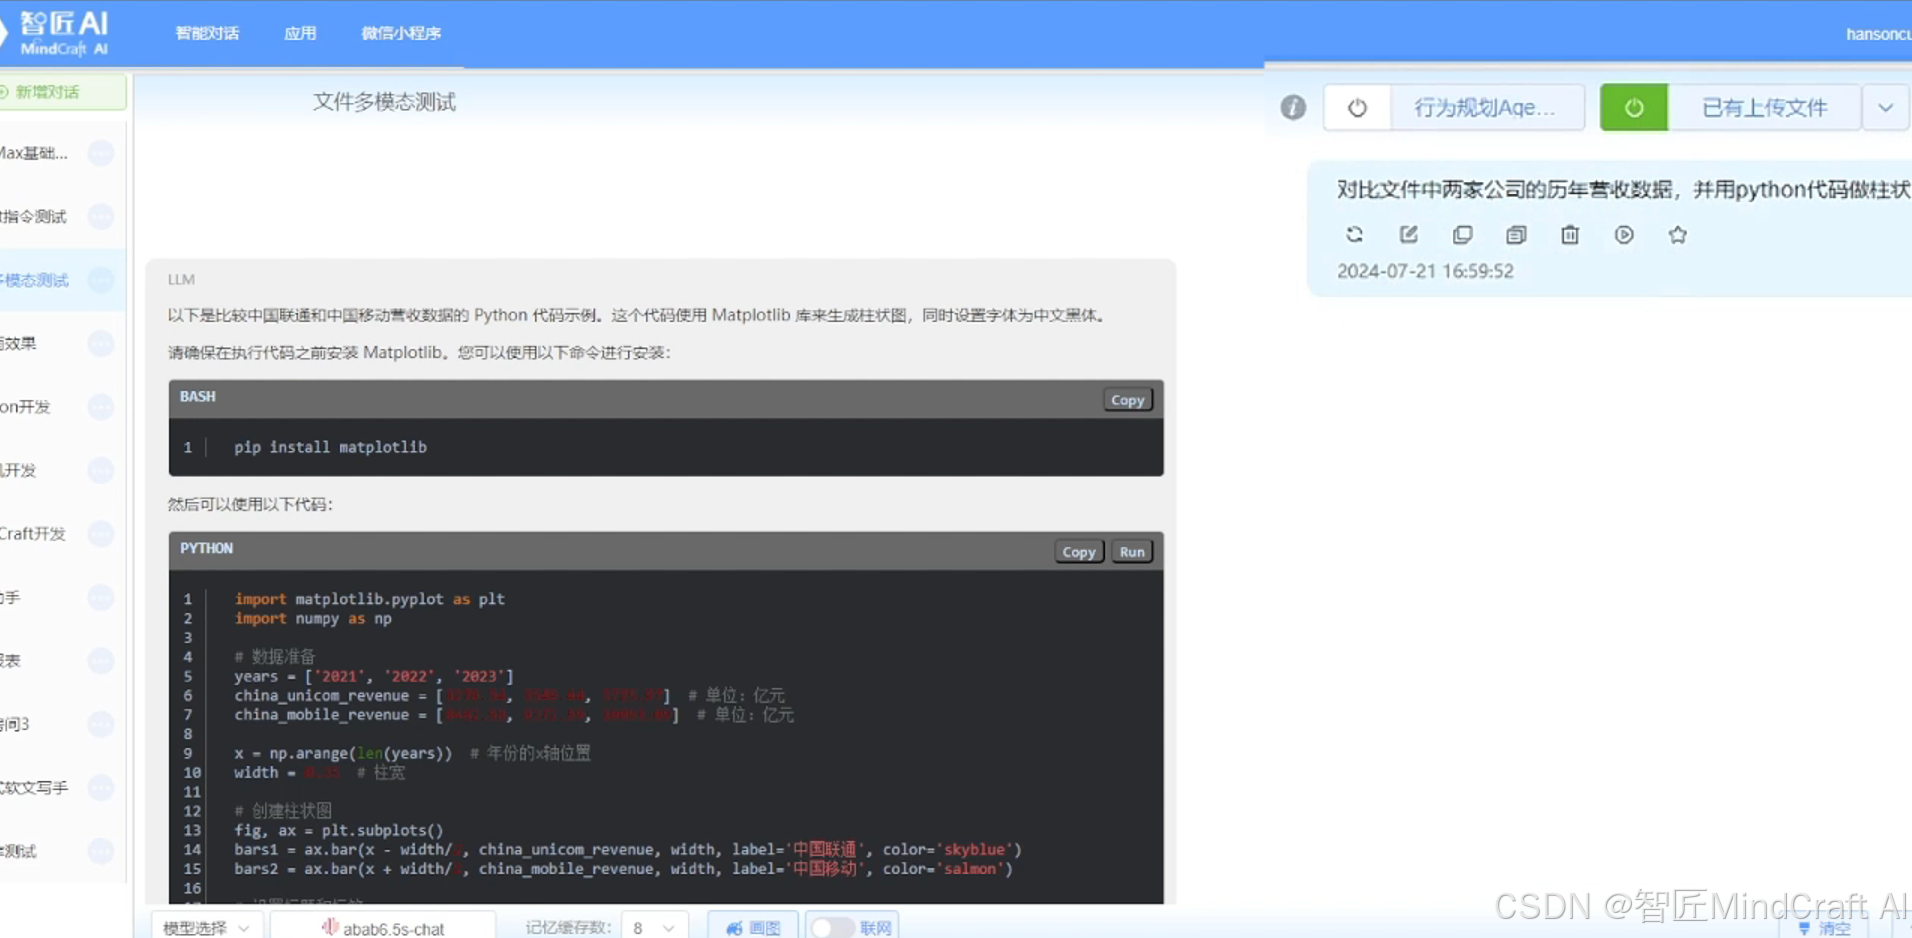Click the regenerate icon under the user message
The height and width of the screenshot is (938, 1912).
1354,234
